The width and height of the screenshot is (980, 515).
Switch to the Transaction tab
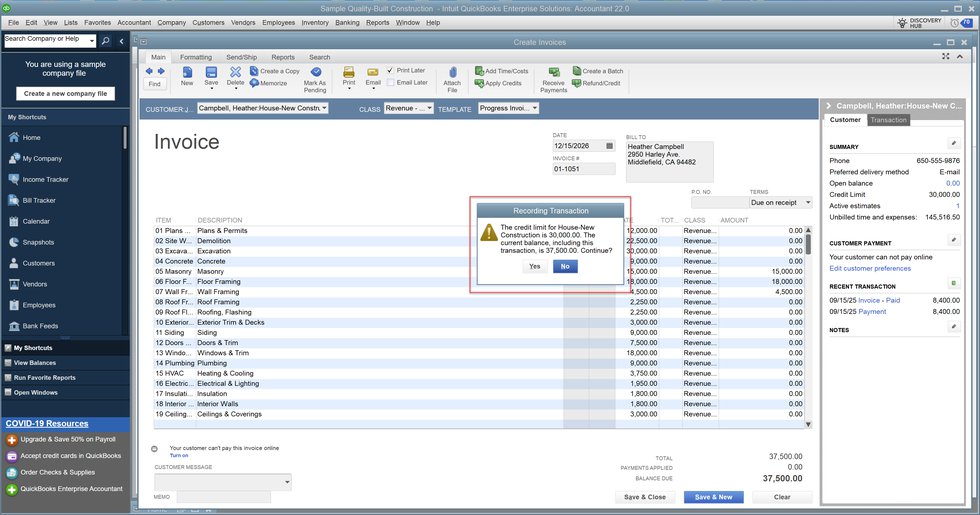pos(888,120)
